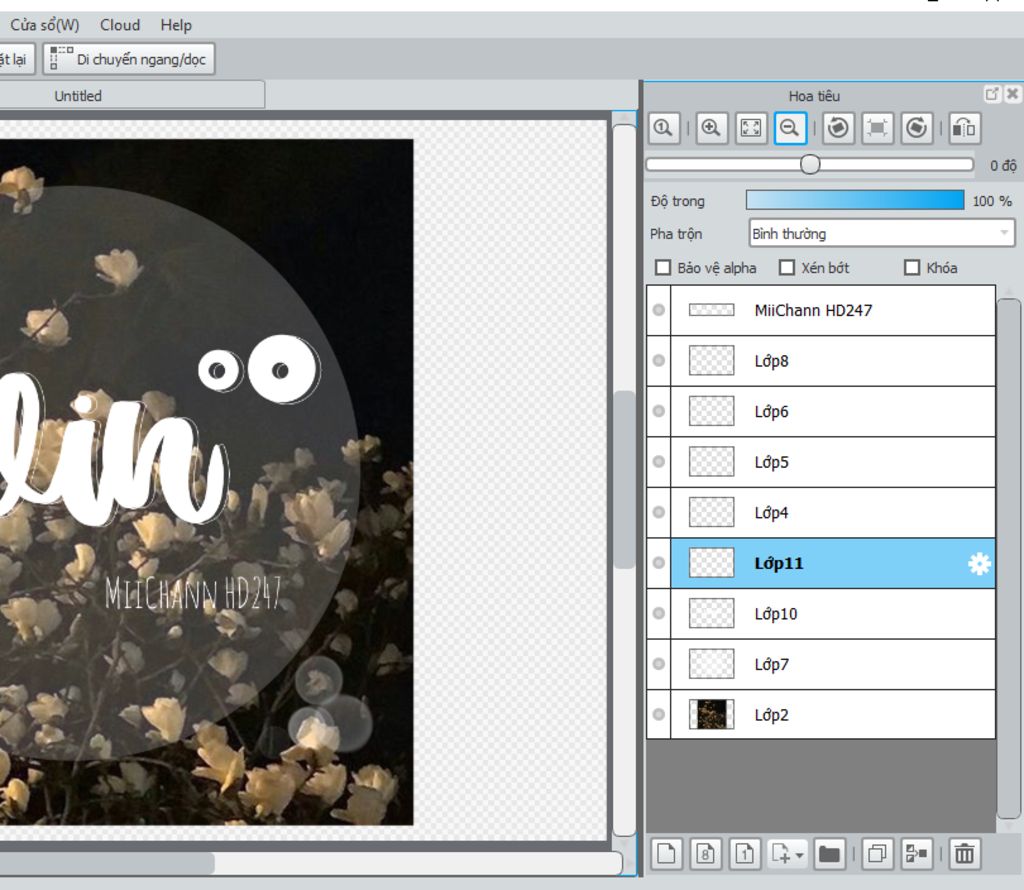
Task: Select layer named Lớp7
Action: click(771, 664)
